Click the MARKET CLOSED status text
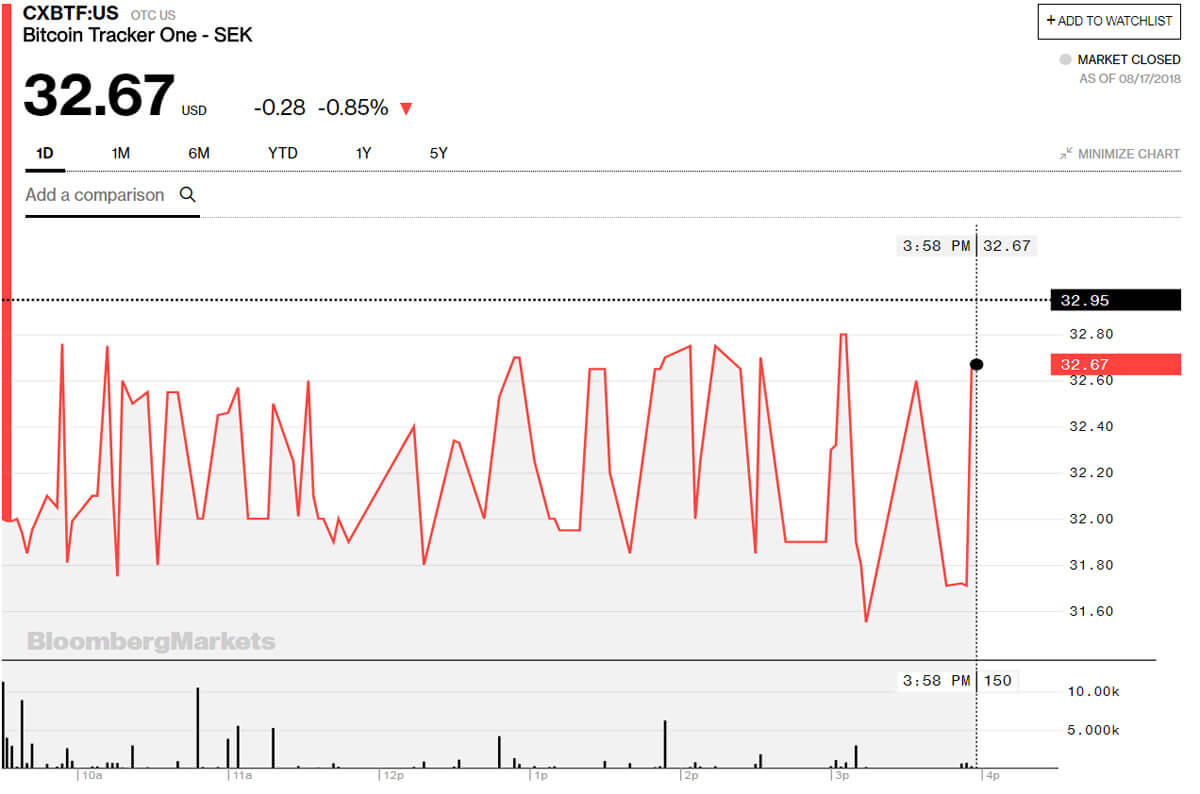The height and width of the screenshot is (794, 1200). tap(1129, 60)
